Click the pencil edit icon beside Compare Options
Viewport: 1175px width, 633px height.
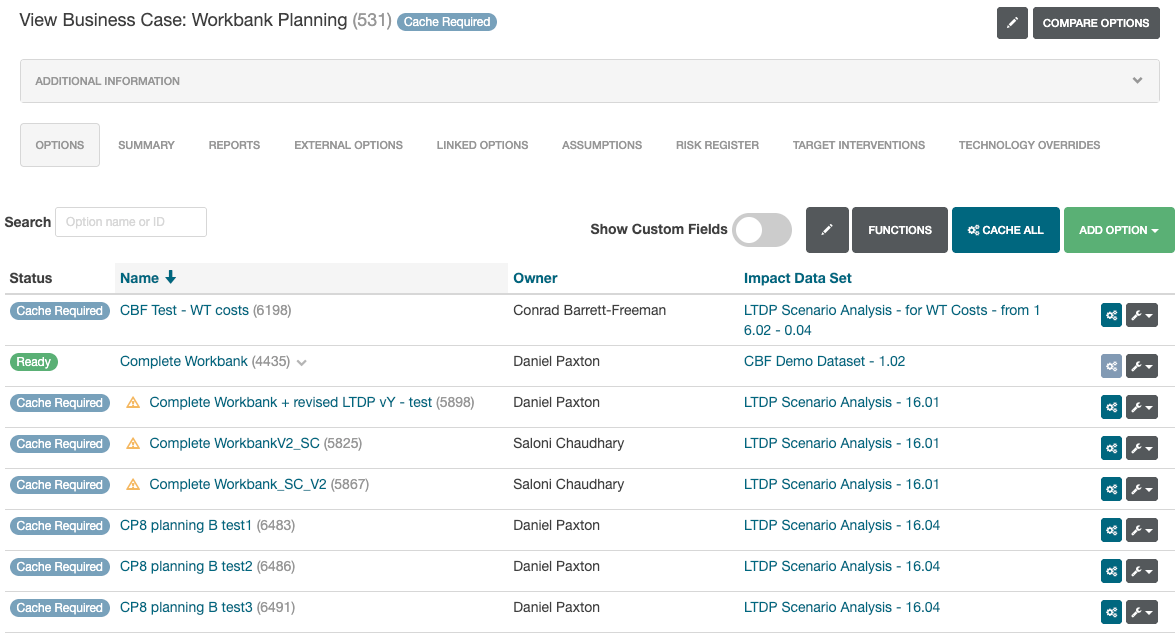coord(1012,23)
